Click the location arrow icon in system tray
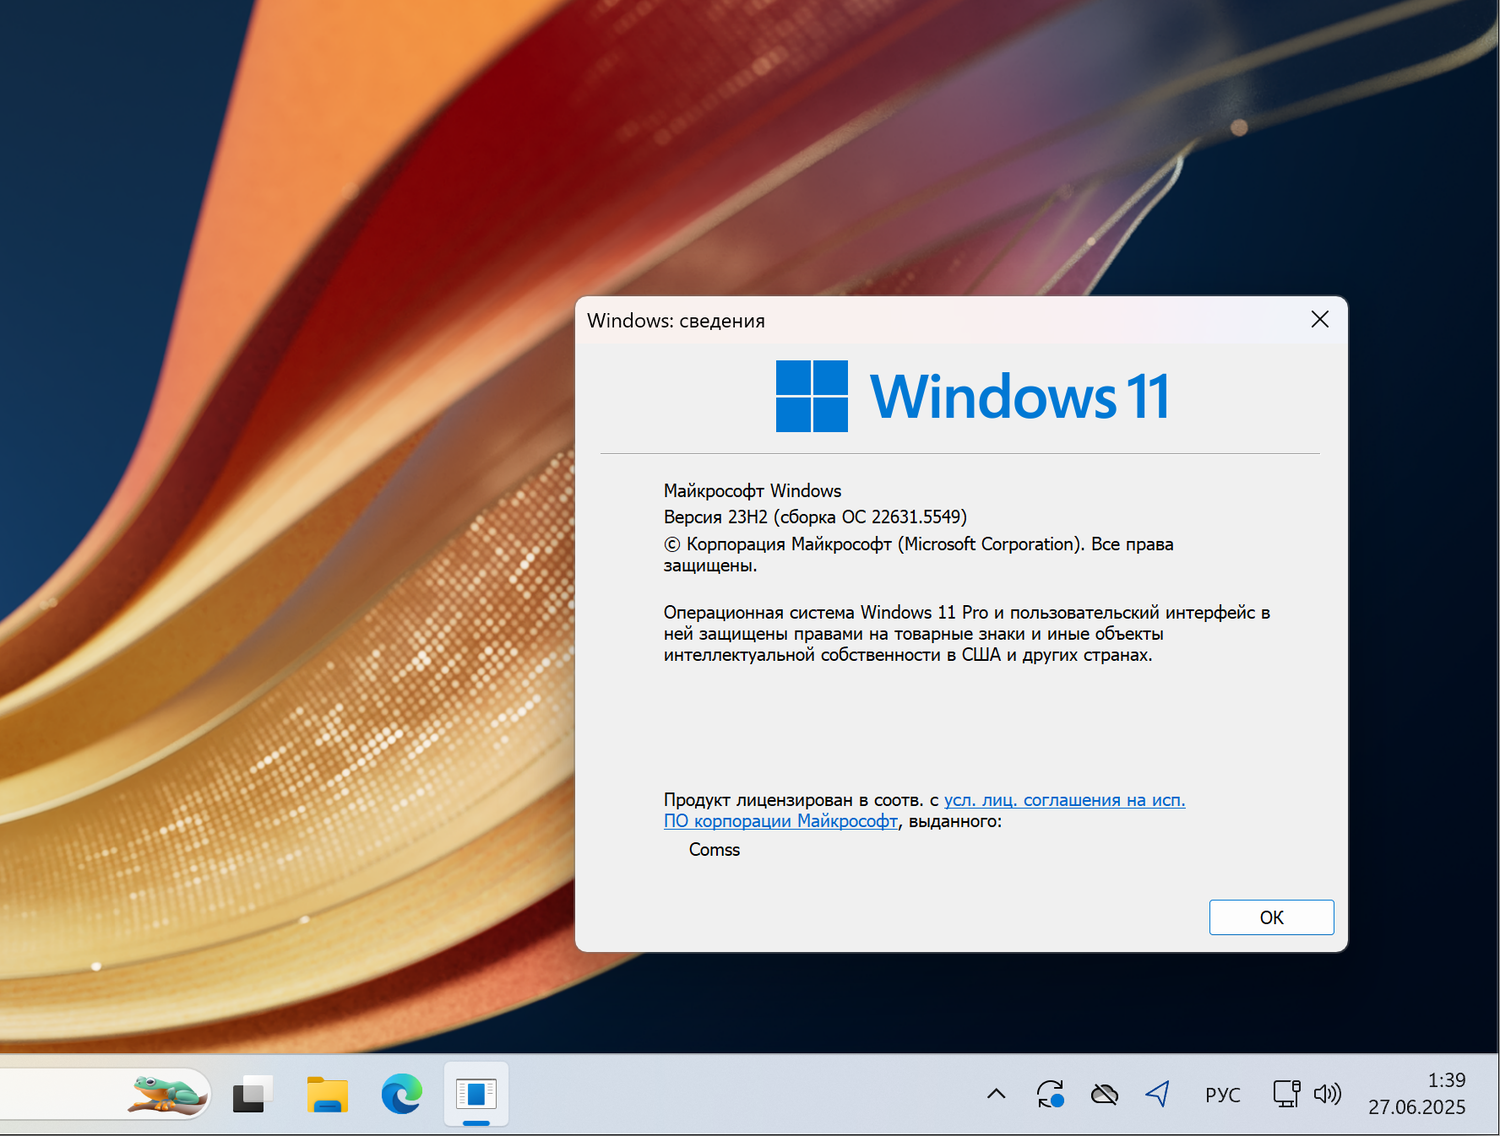This screenshot has height=1136, width=1500. (x=1158, y=1094)
